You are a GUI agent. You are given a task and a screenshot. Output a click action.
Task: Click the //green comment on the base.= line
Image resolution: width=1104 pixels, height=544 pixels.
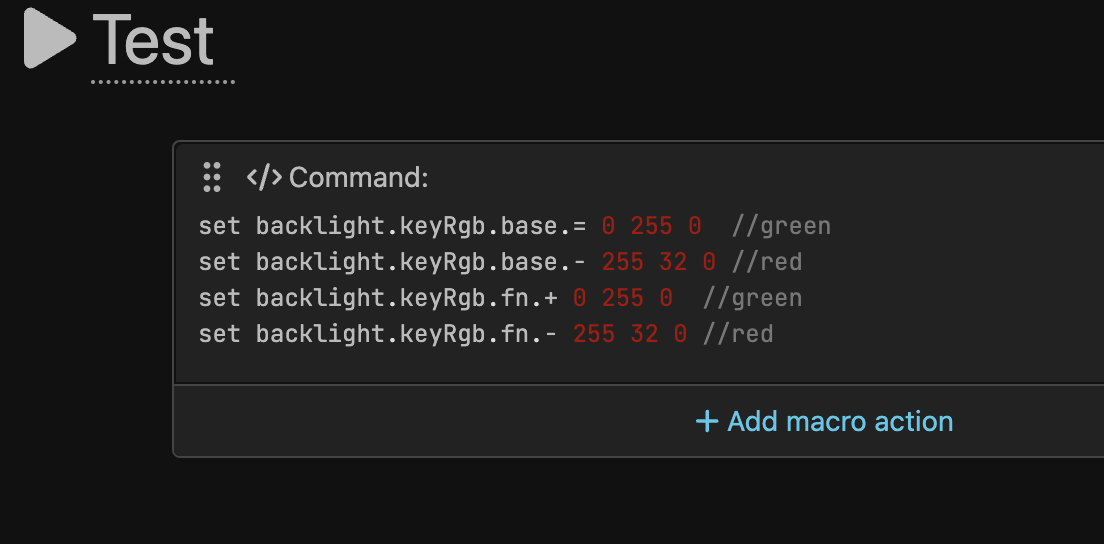781,226
